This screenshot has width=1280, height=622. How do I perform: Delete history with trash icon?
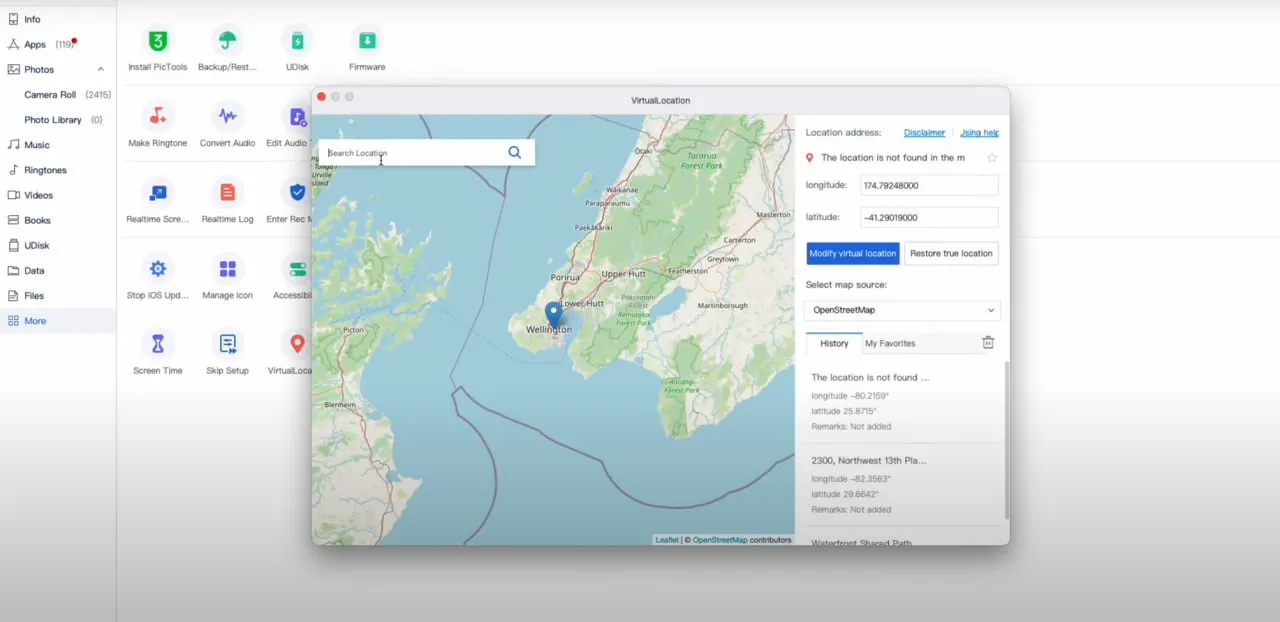coord(988,342)
